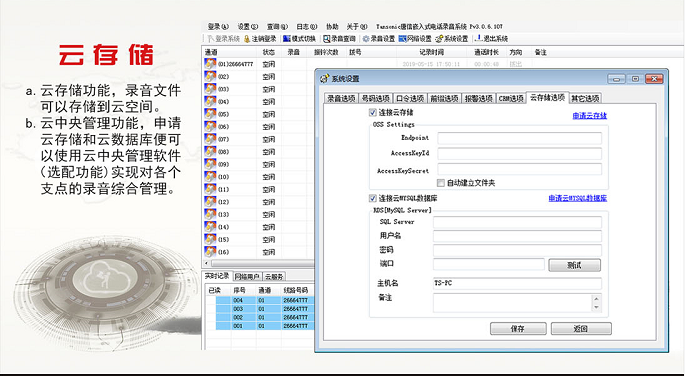The image size is (685, 376).
Task: Click the down arrow in 备注 box
Action: click(597, 307)
